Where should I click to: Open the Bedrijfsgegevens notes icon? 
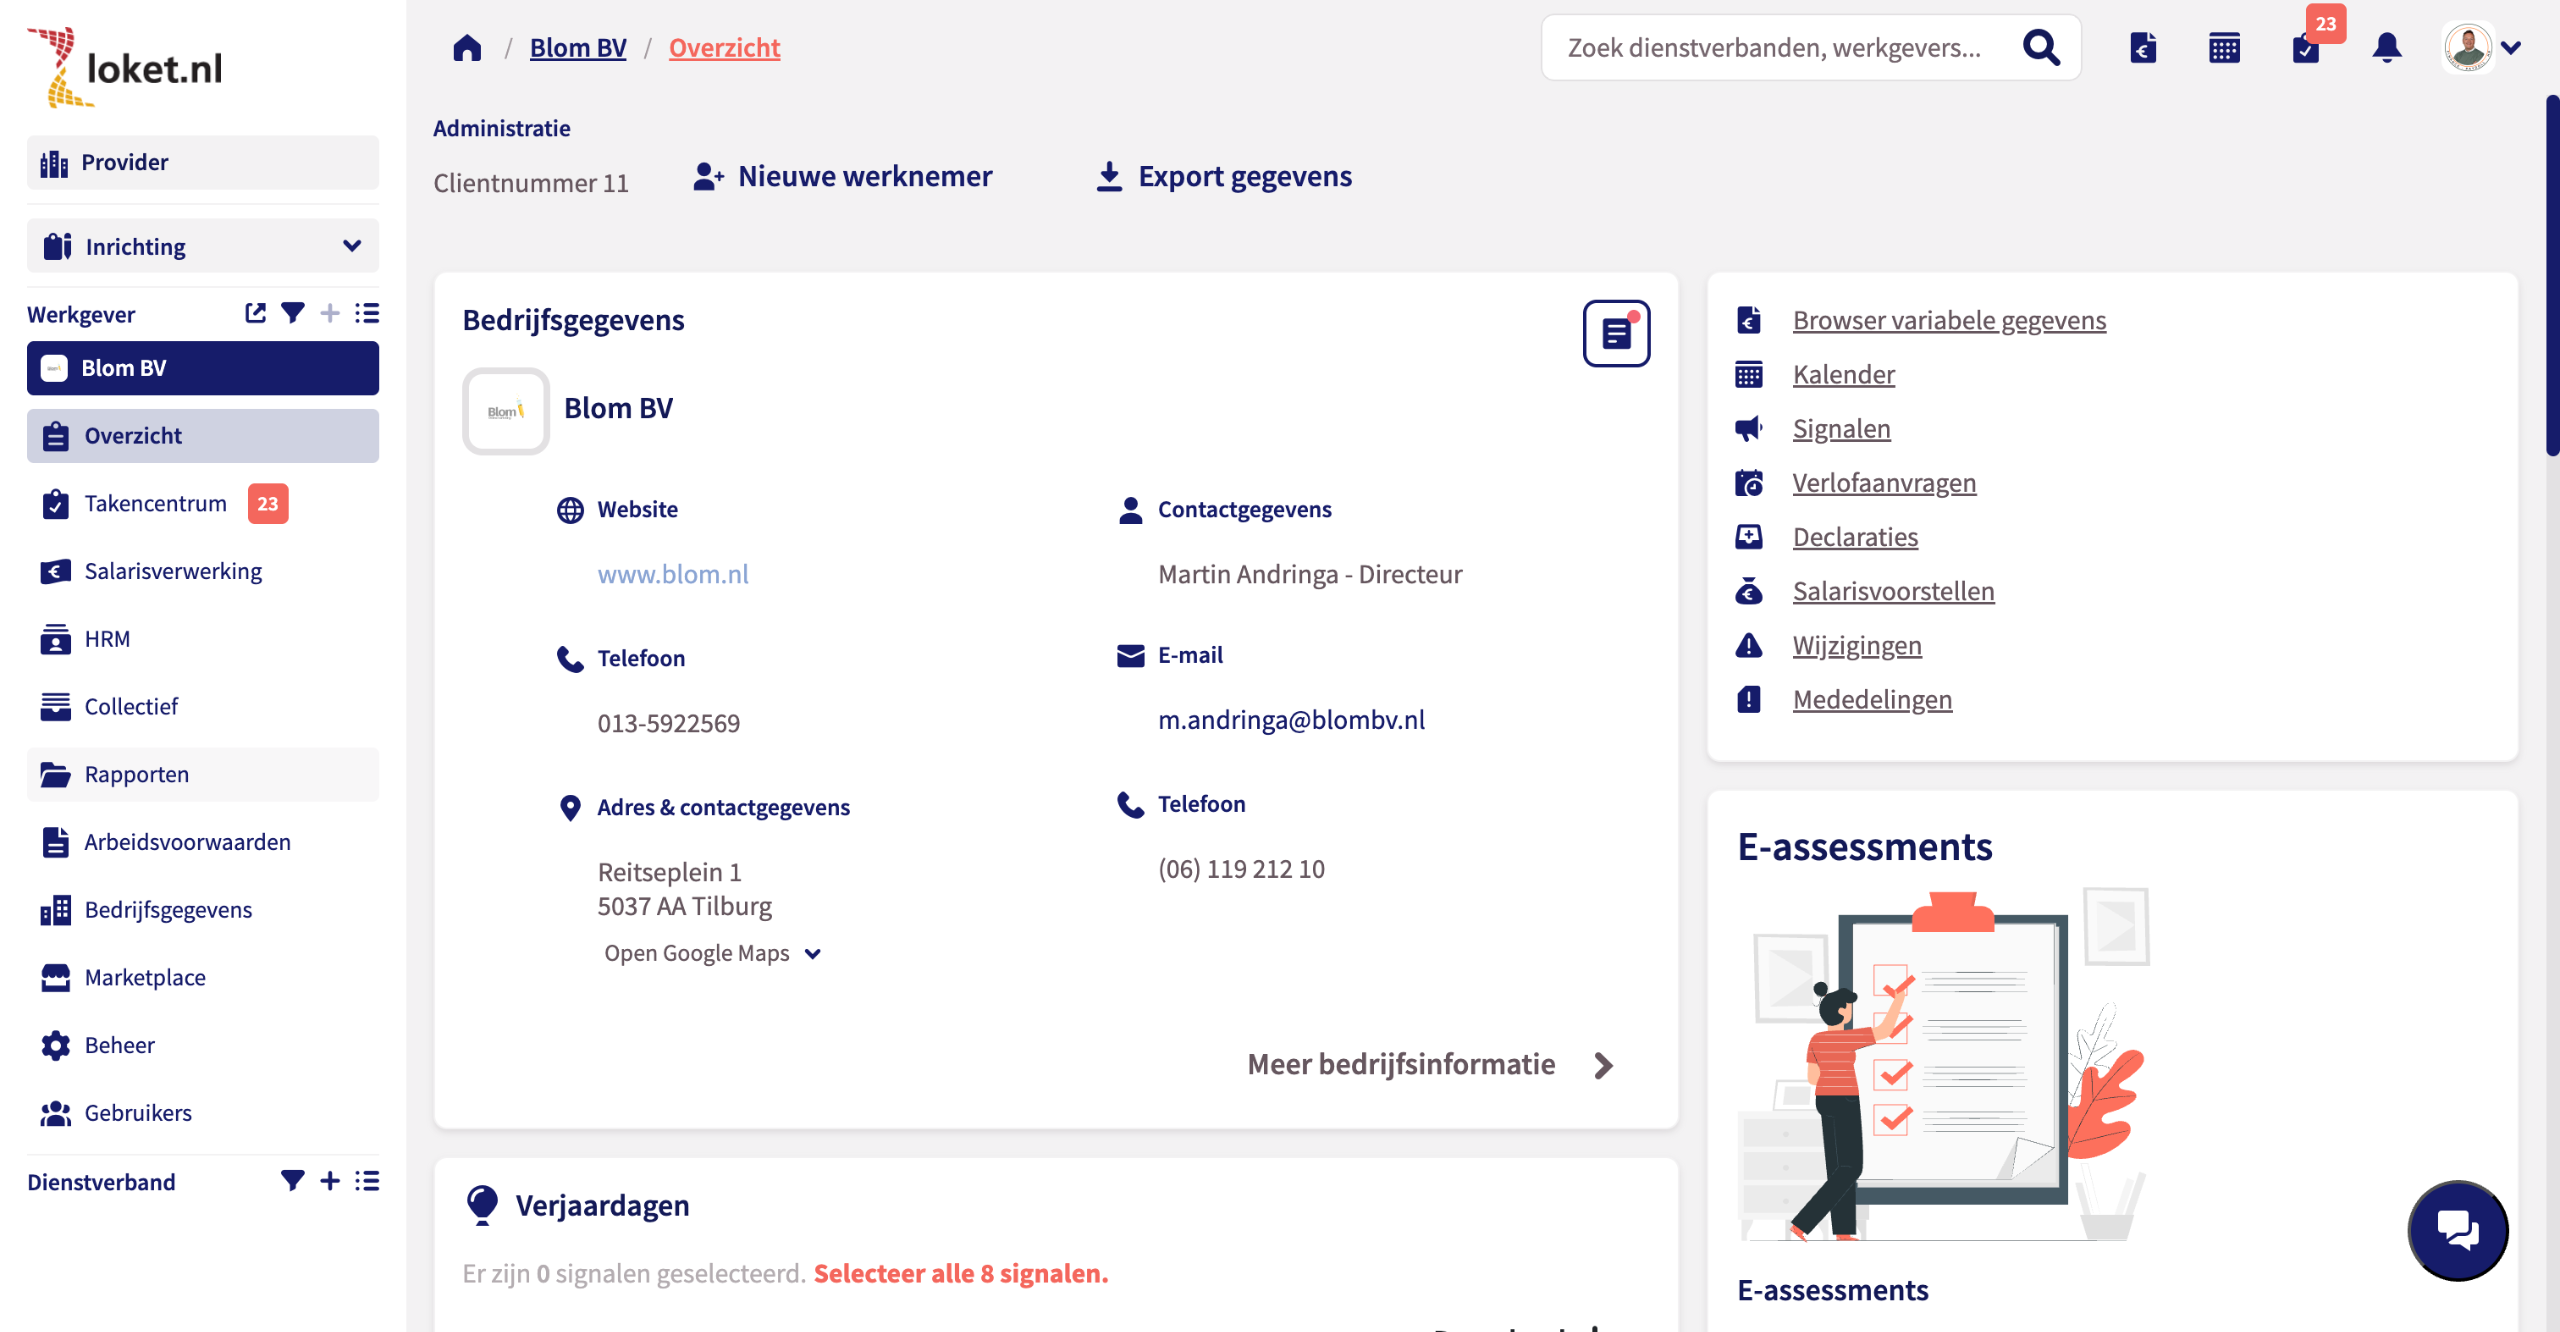tap(1616, 333)
